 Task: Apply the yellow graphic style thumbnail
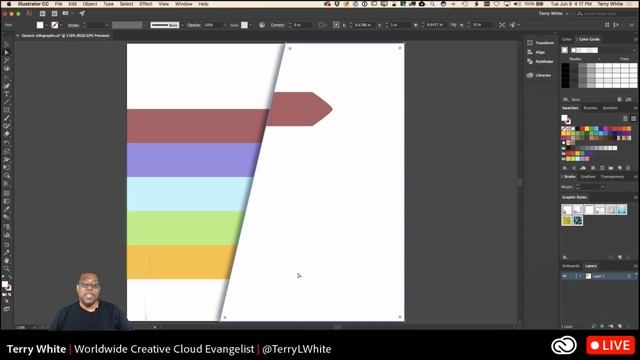(x=567, y=220)
